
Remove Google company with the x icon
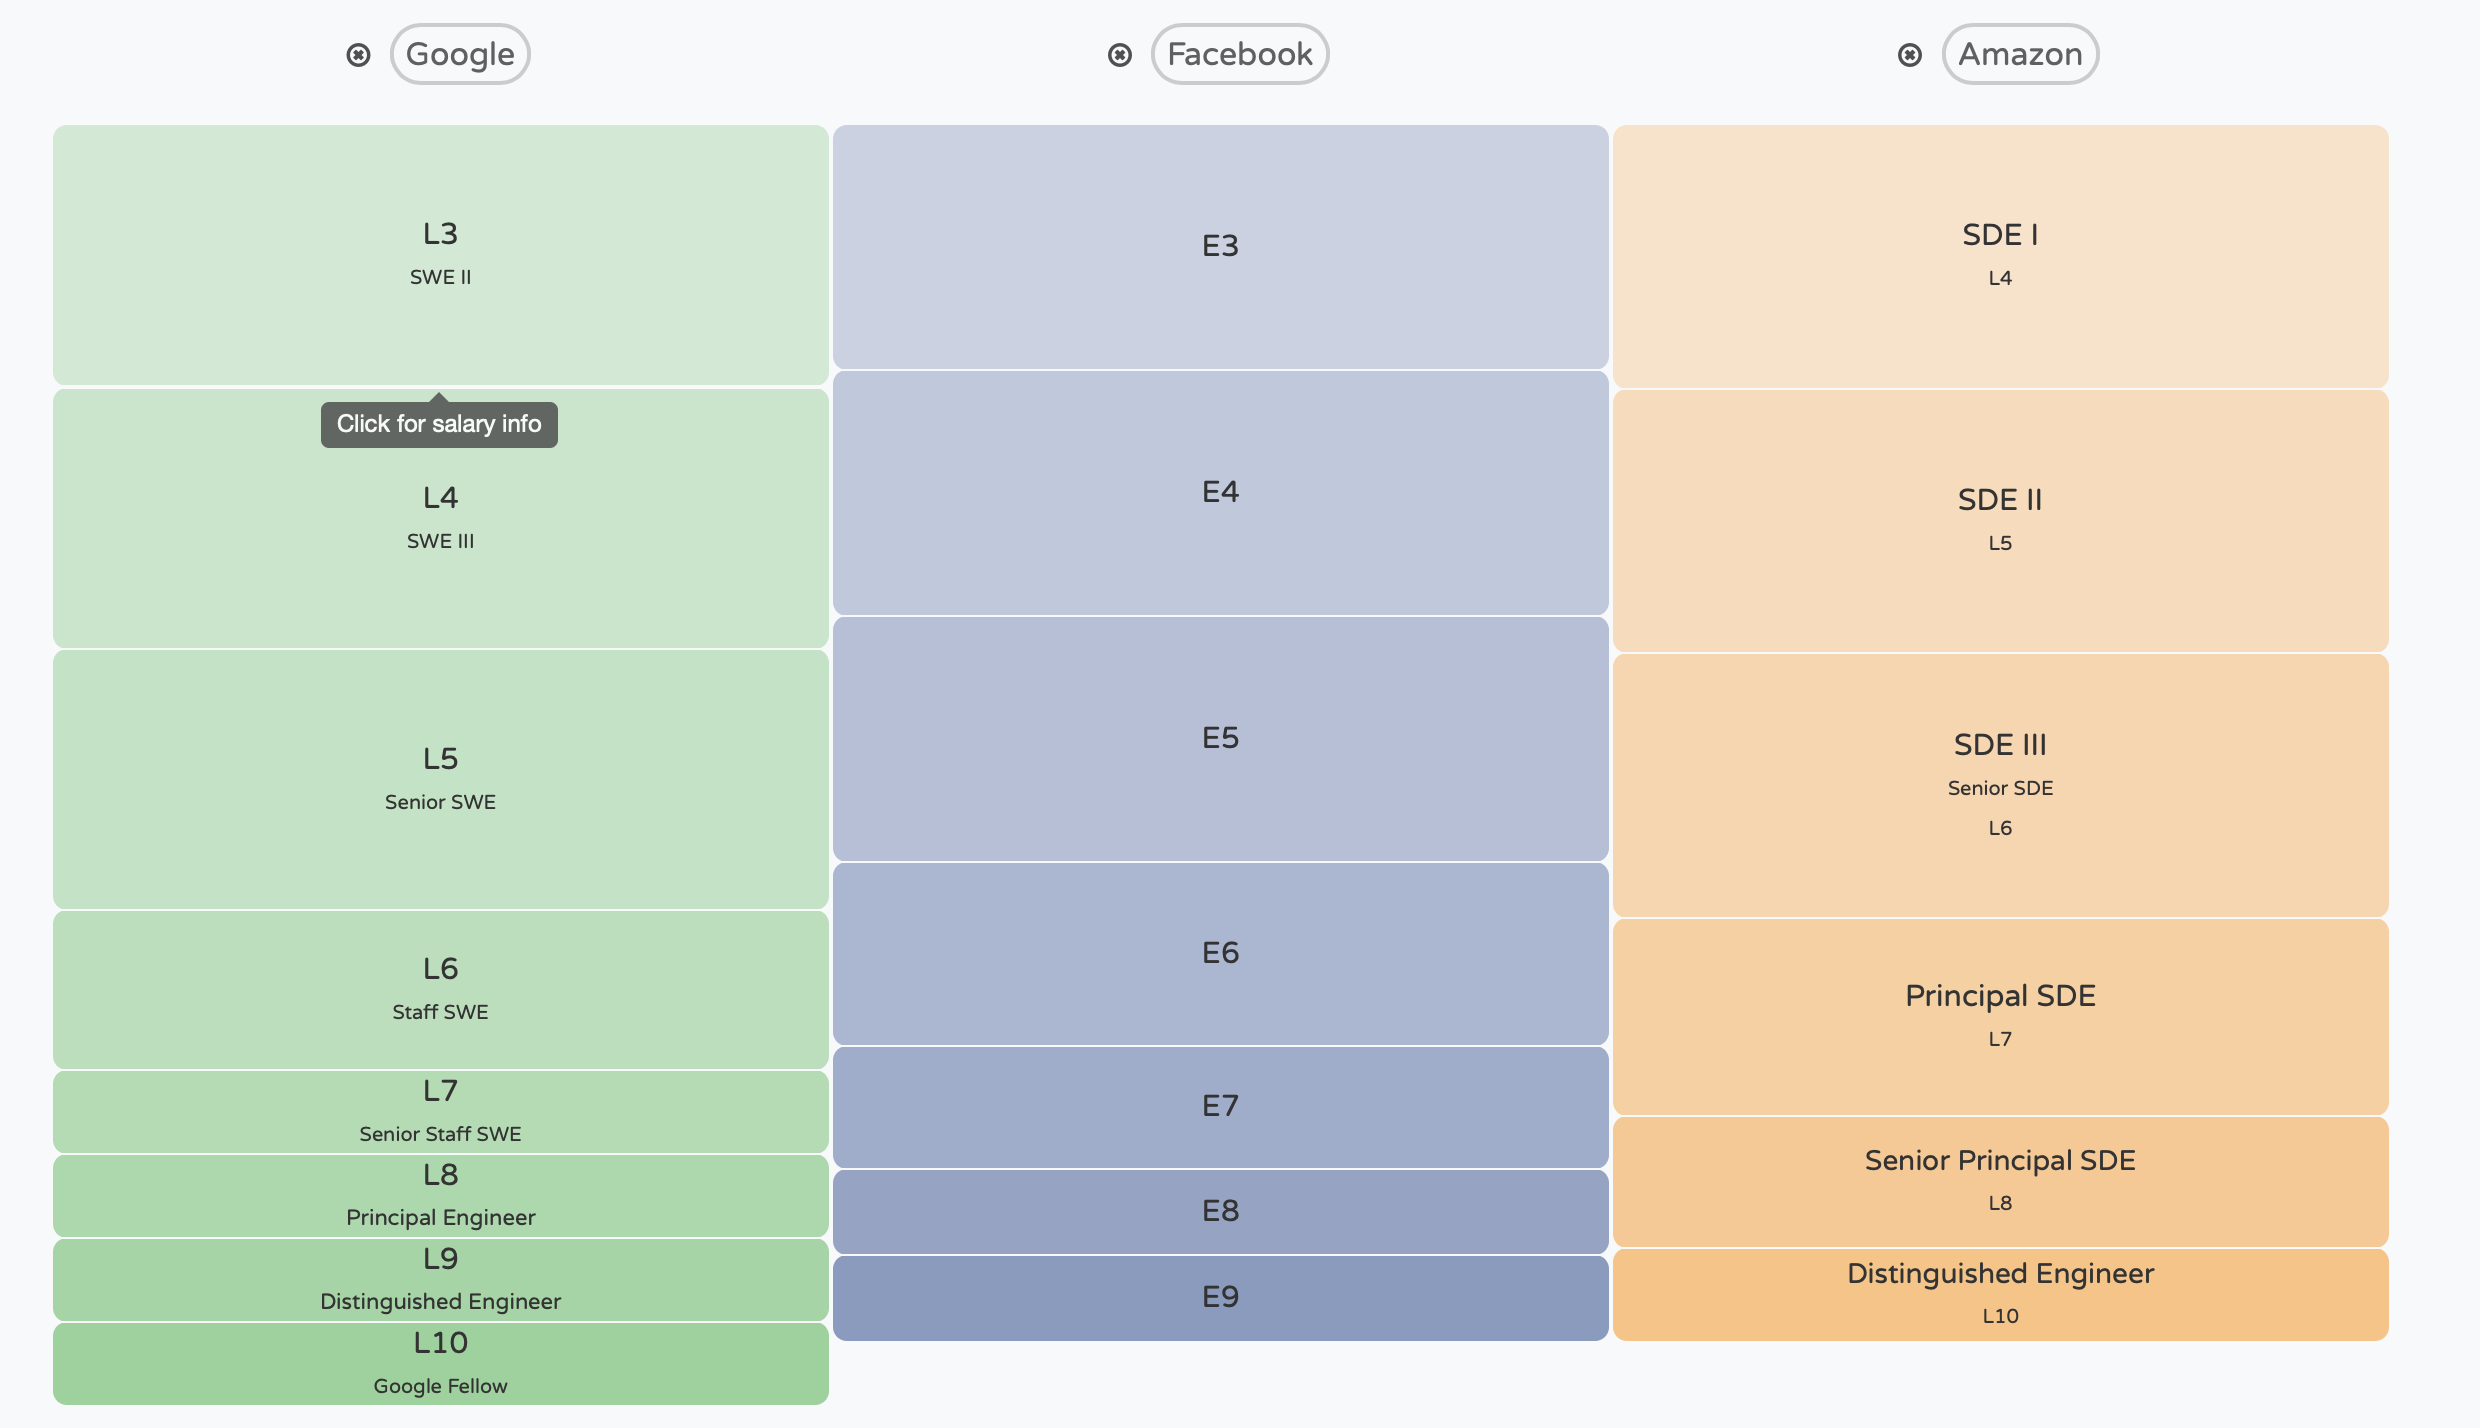tap(358, 55)
